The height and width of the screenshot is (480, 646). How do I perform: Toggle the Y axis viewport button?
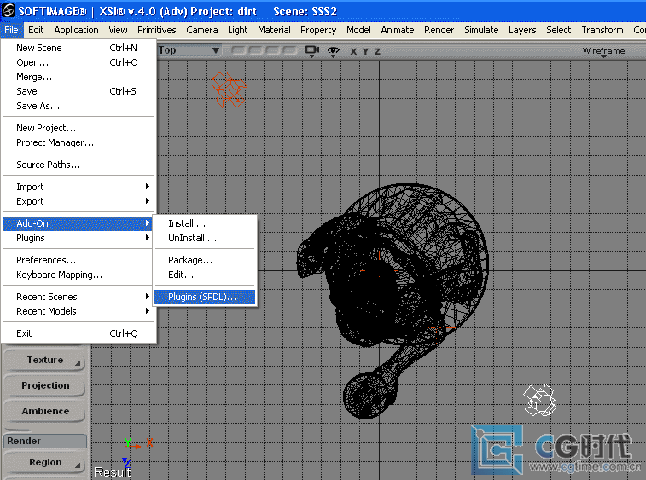click(365, 52)
